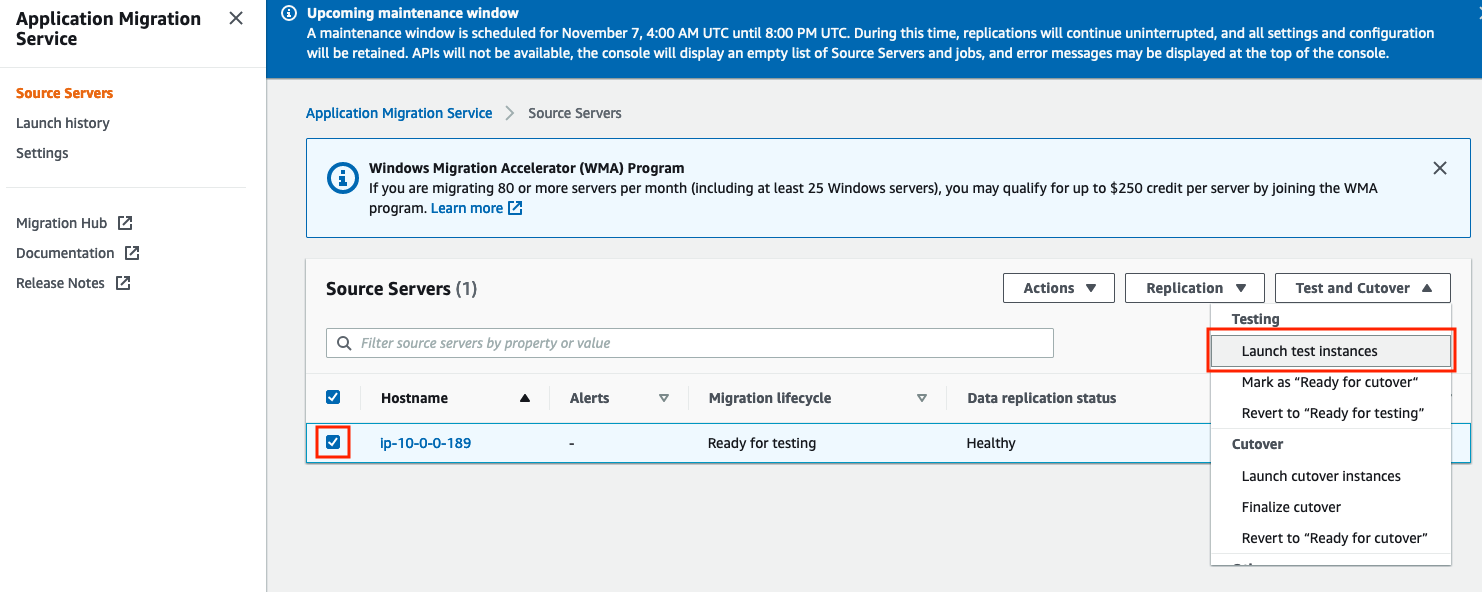Choose Mark as "Ready for cutover"
Image resolution: width=1482 pixels, height=592 pixels.
[x=1330, y=382]
